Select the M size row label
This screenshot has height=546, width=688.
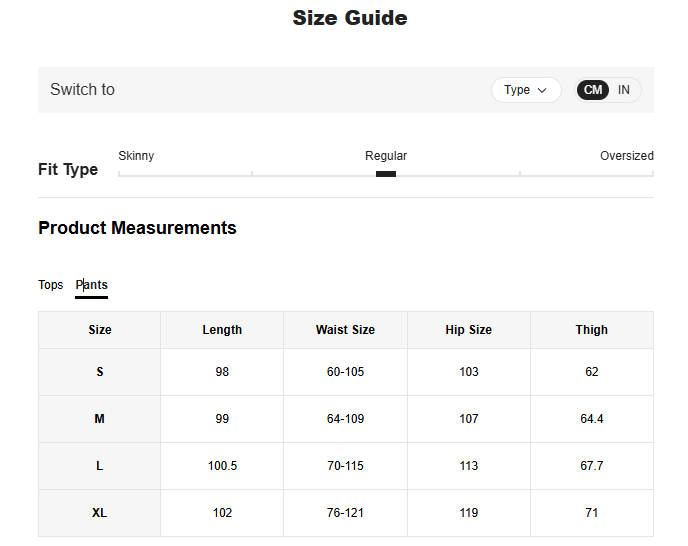tap(100, 419)
